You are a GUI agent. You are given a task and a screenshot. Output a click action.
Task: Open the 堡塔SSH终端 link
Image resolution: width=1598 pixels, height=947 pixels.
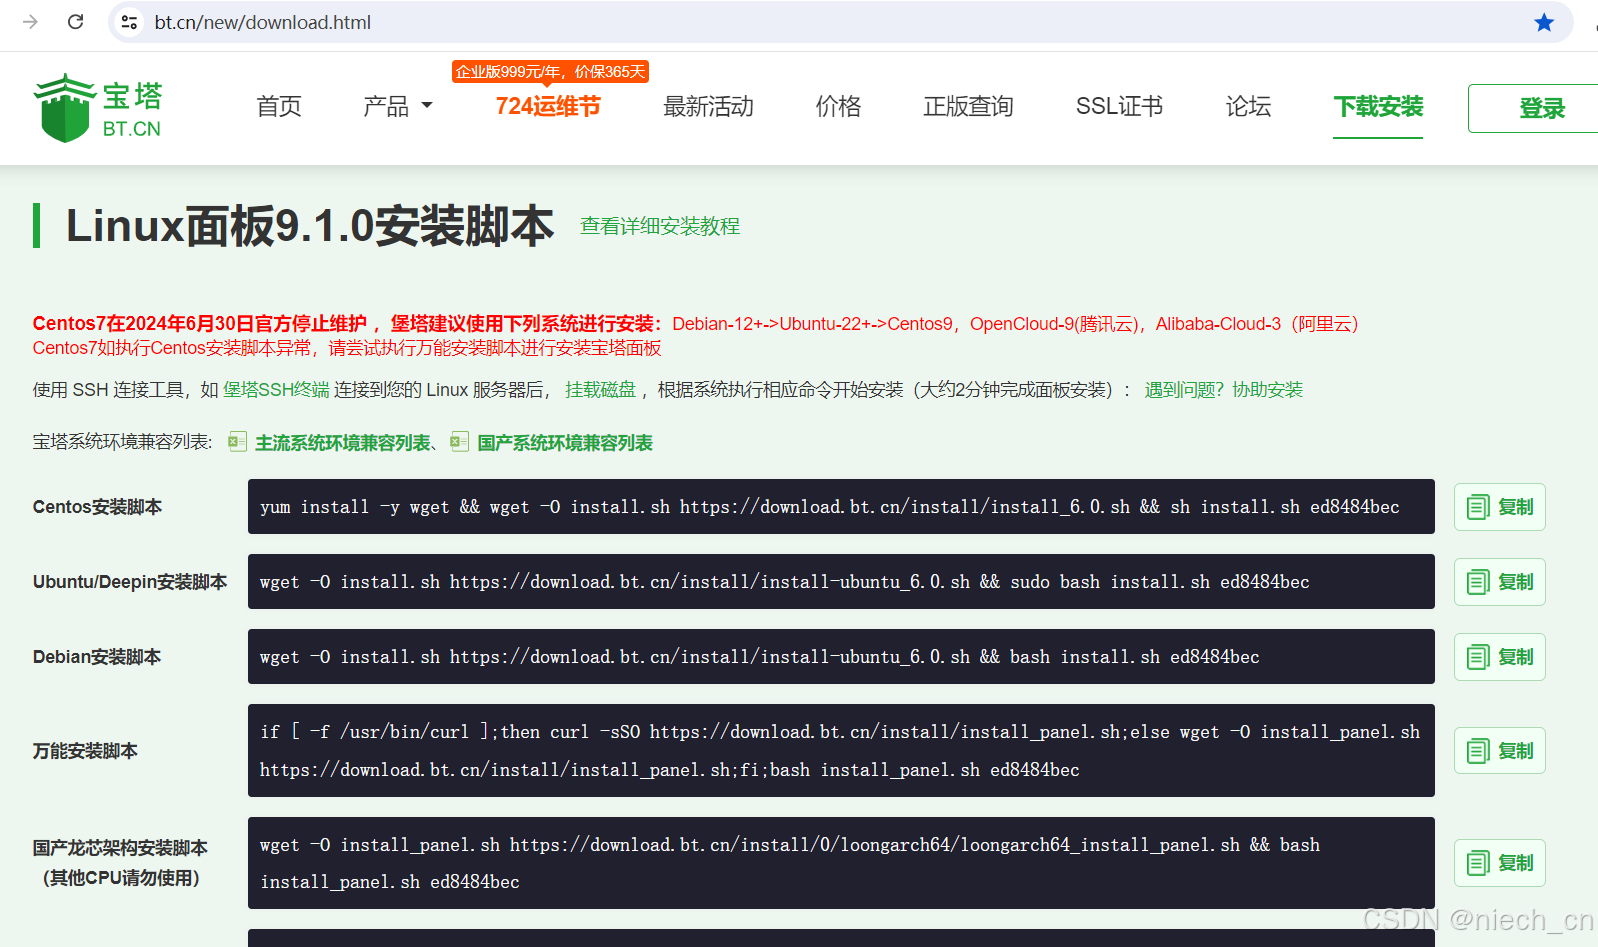pyautogui.click(x=276, y=390)
